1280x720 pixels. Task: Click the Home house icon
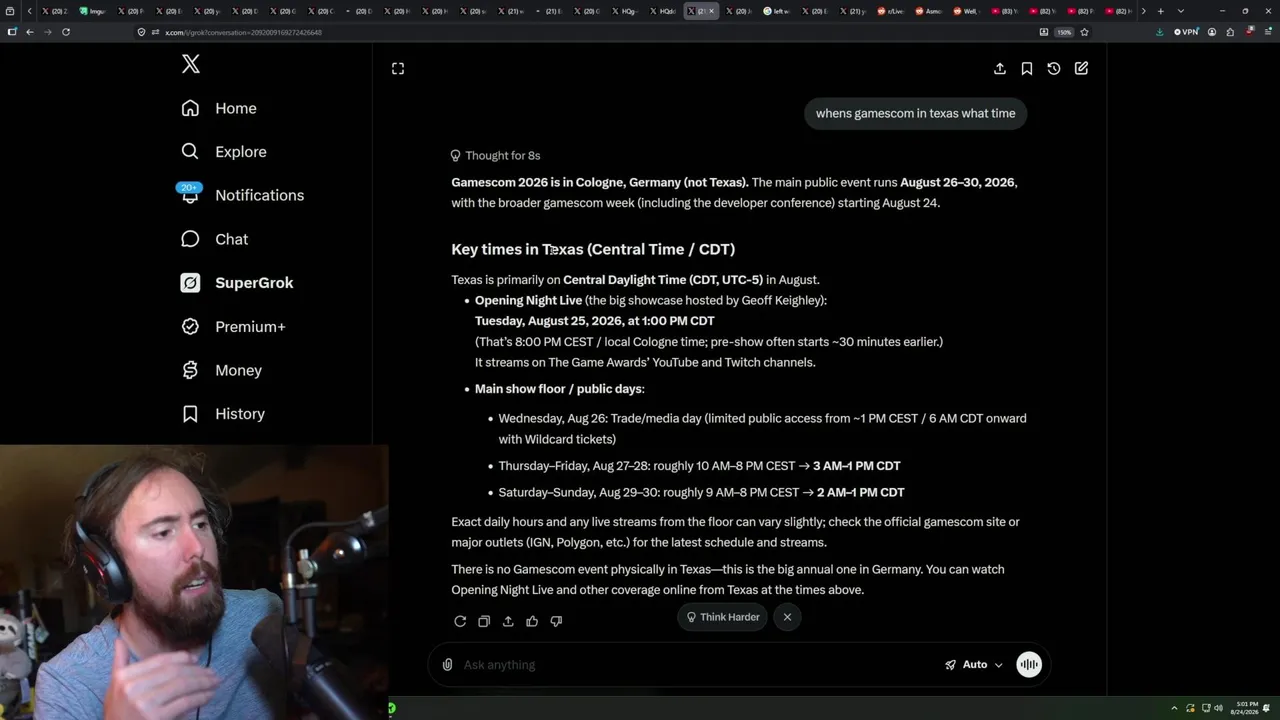click(190, 108)
